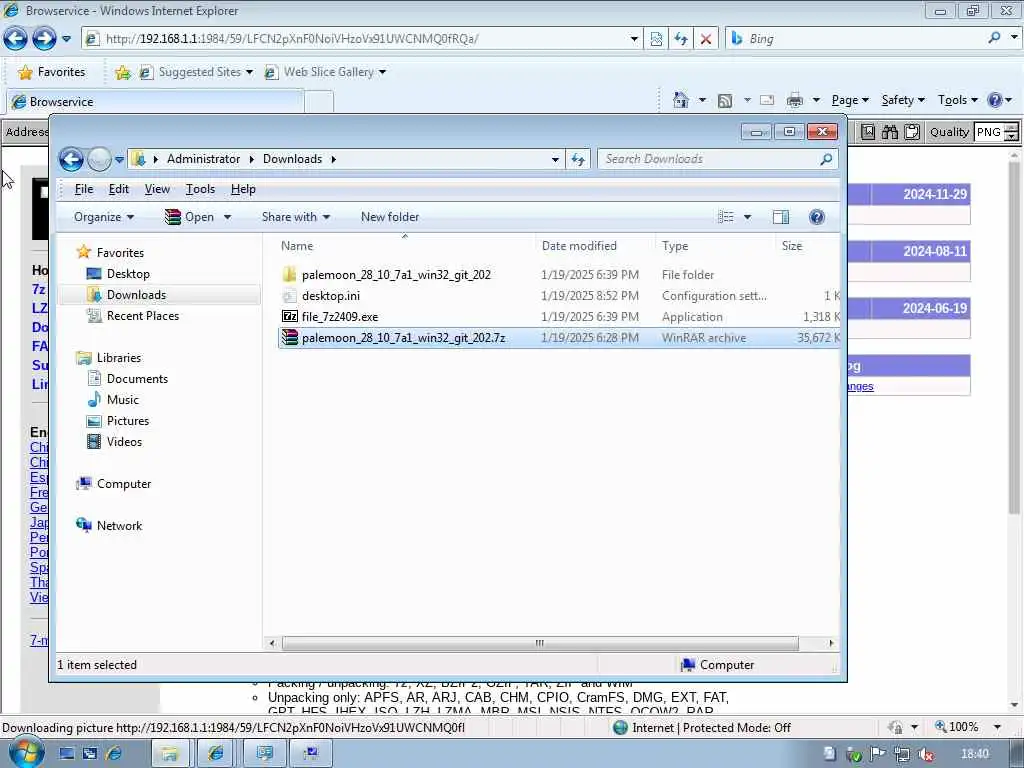Viewport: 1024px width, 768px height.
Task: Open the Home button dropdown arrow
Action: (702, 101)
